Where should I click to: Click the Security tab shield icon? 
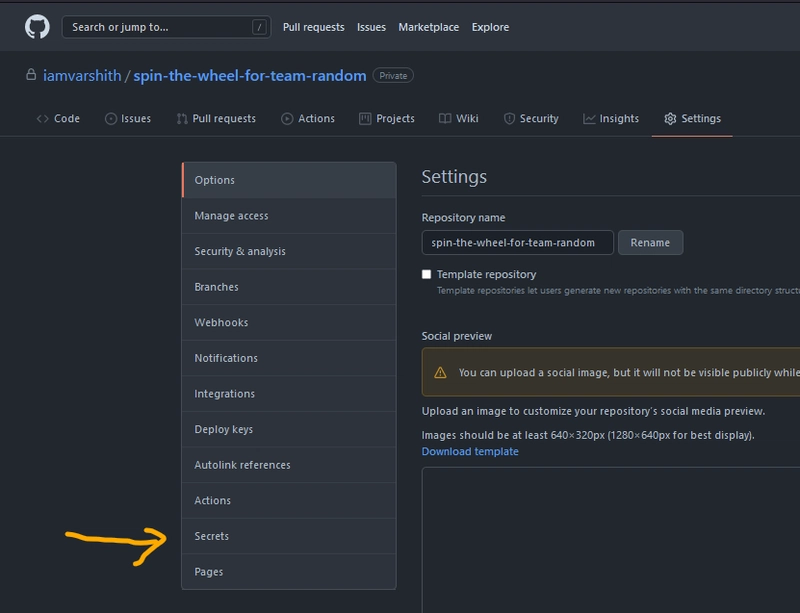(x=509, y=119)
